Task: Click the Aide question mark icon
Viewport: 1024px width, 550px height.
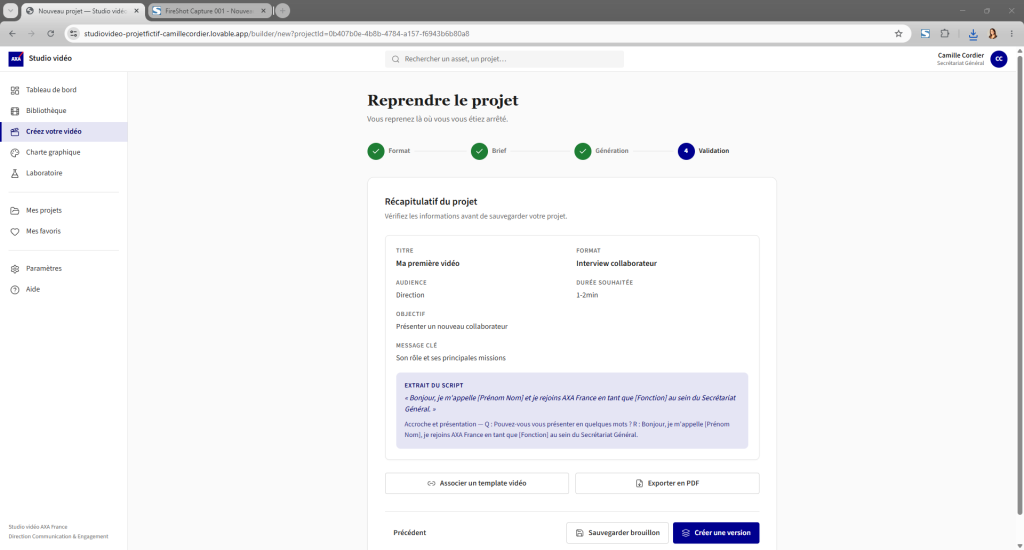Action: [x=15, y=290]
